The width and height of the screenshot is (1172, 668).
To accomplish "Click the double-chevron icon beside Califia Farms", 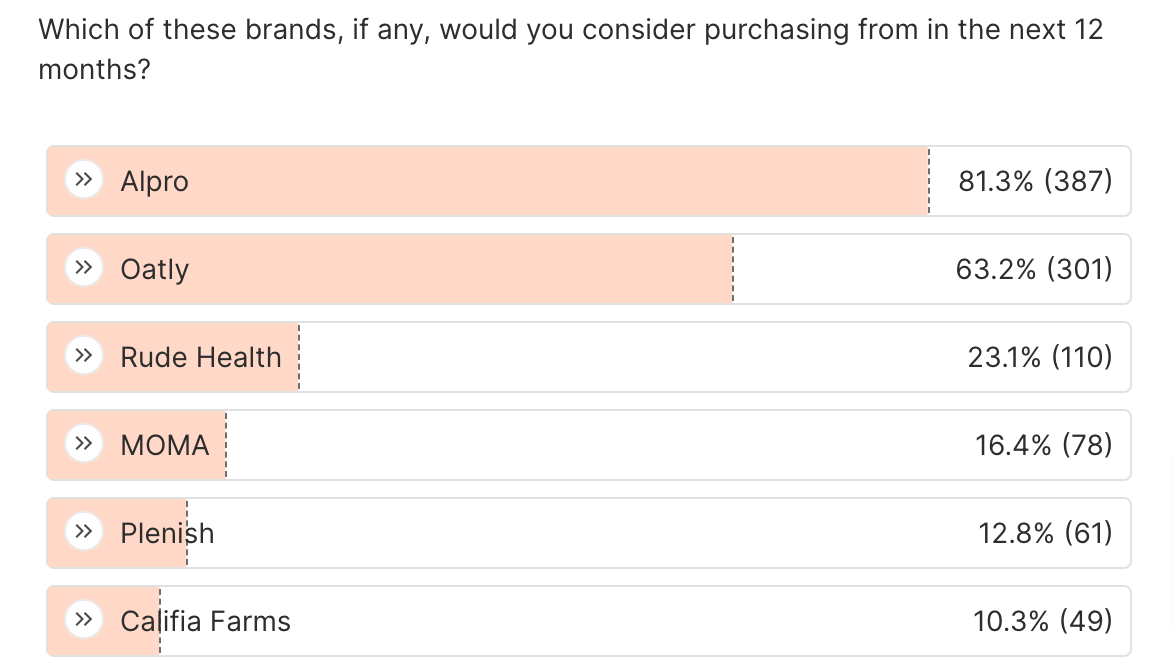I will (x=84, y=619).
